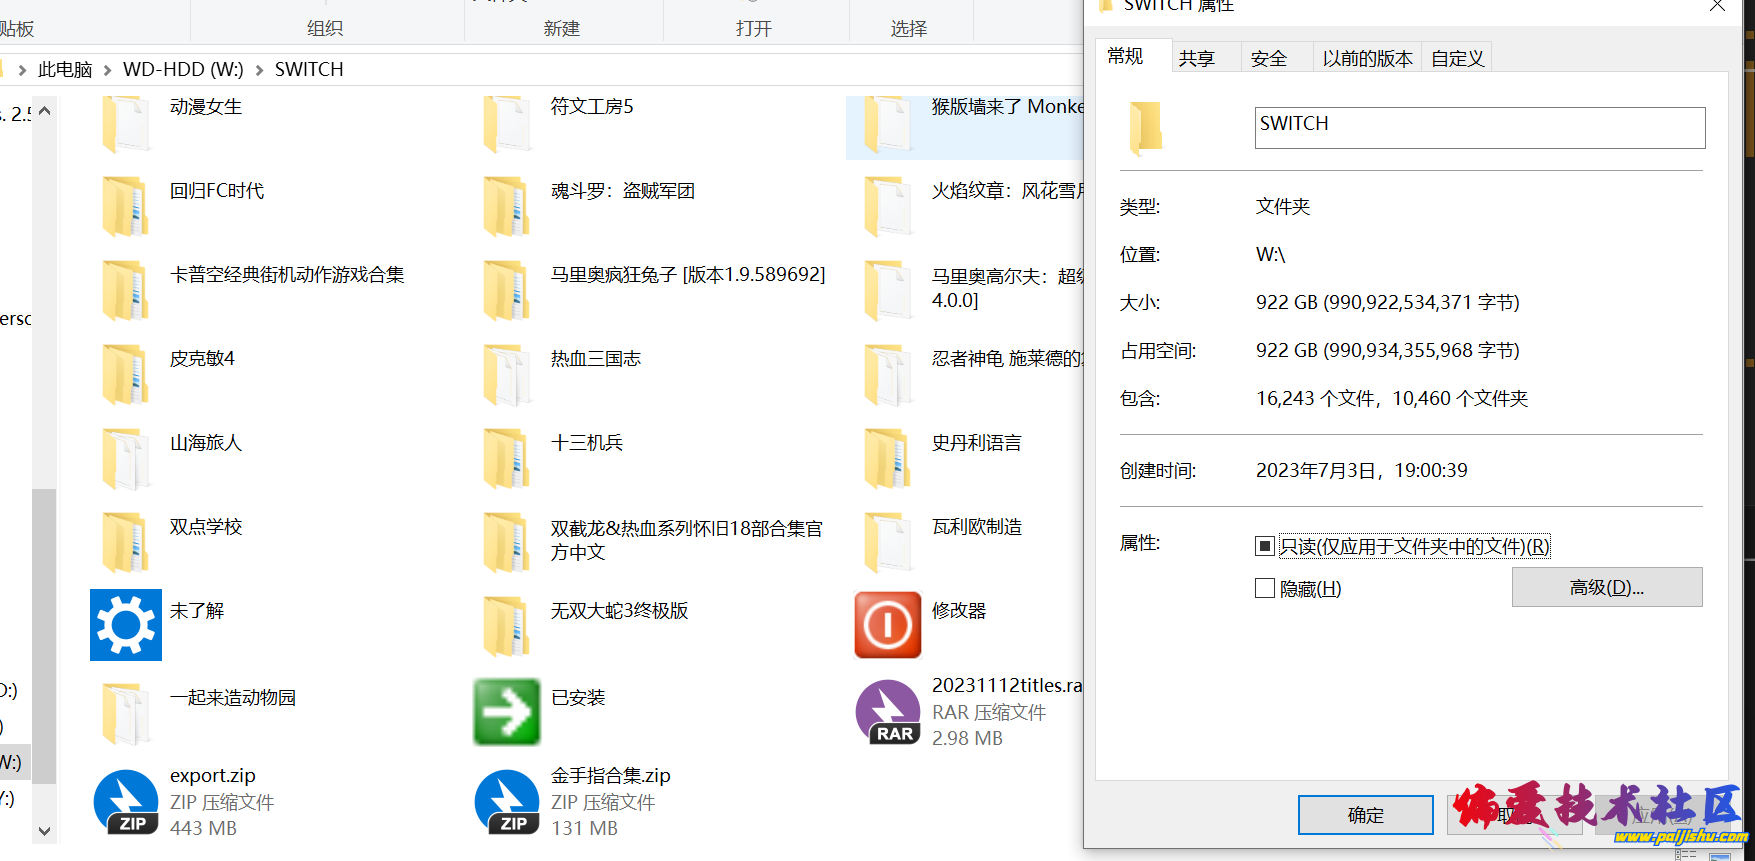Click SWITCH in the address bar

(309, 69)
